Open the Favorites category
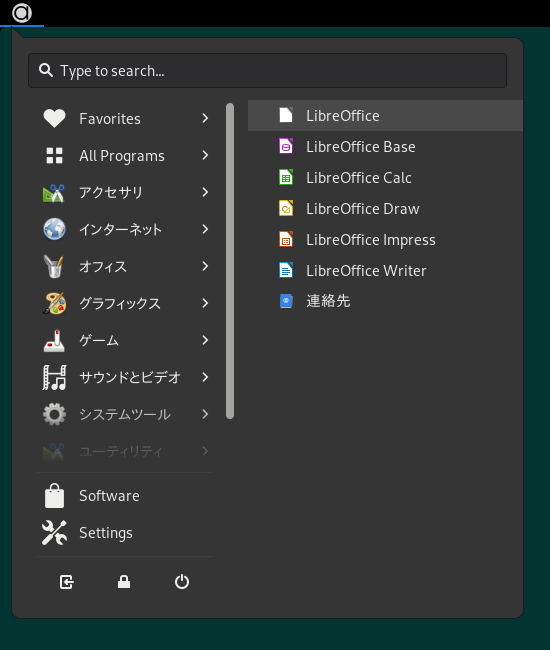 [125, 119]
